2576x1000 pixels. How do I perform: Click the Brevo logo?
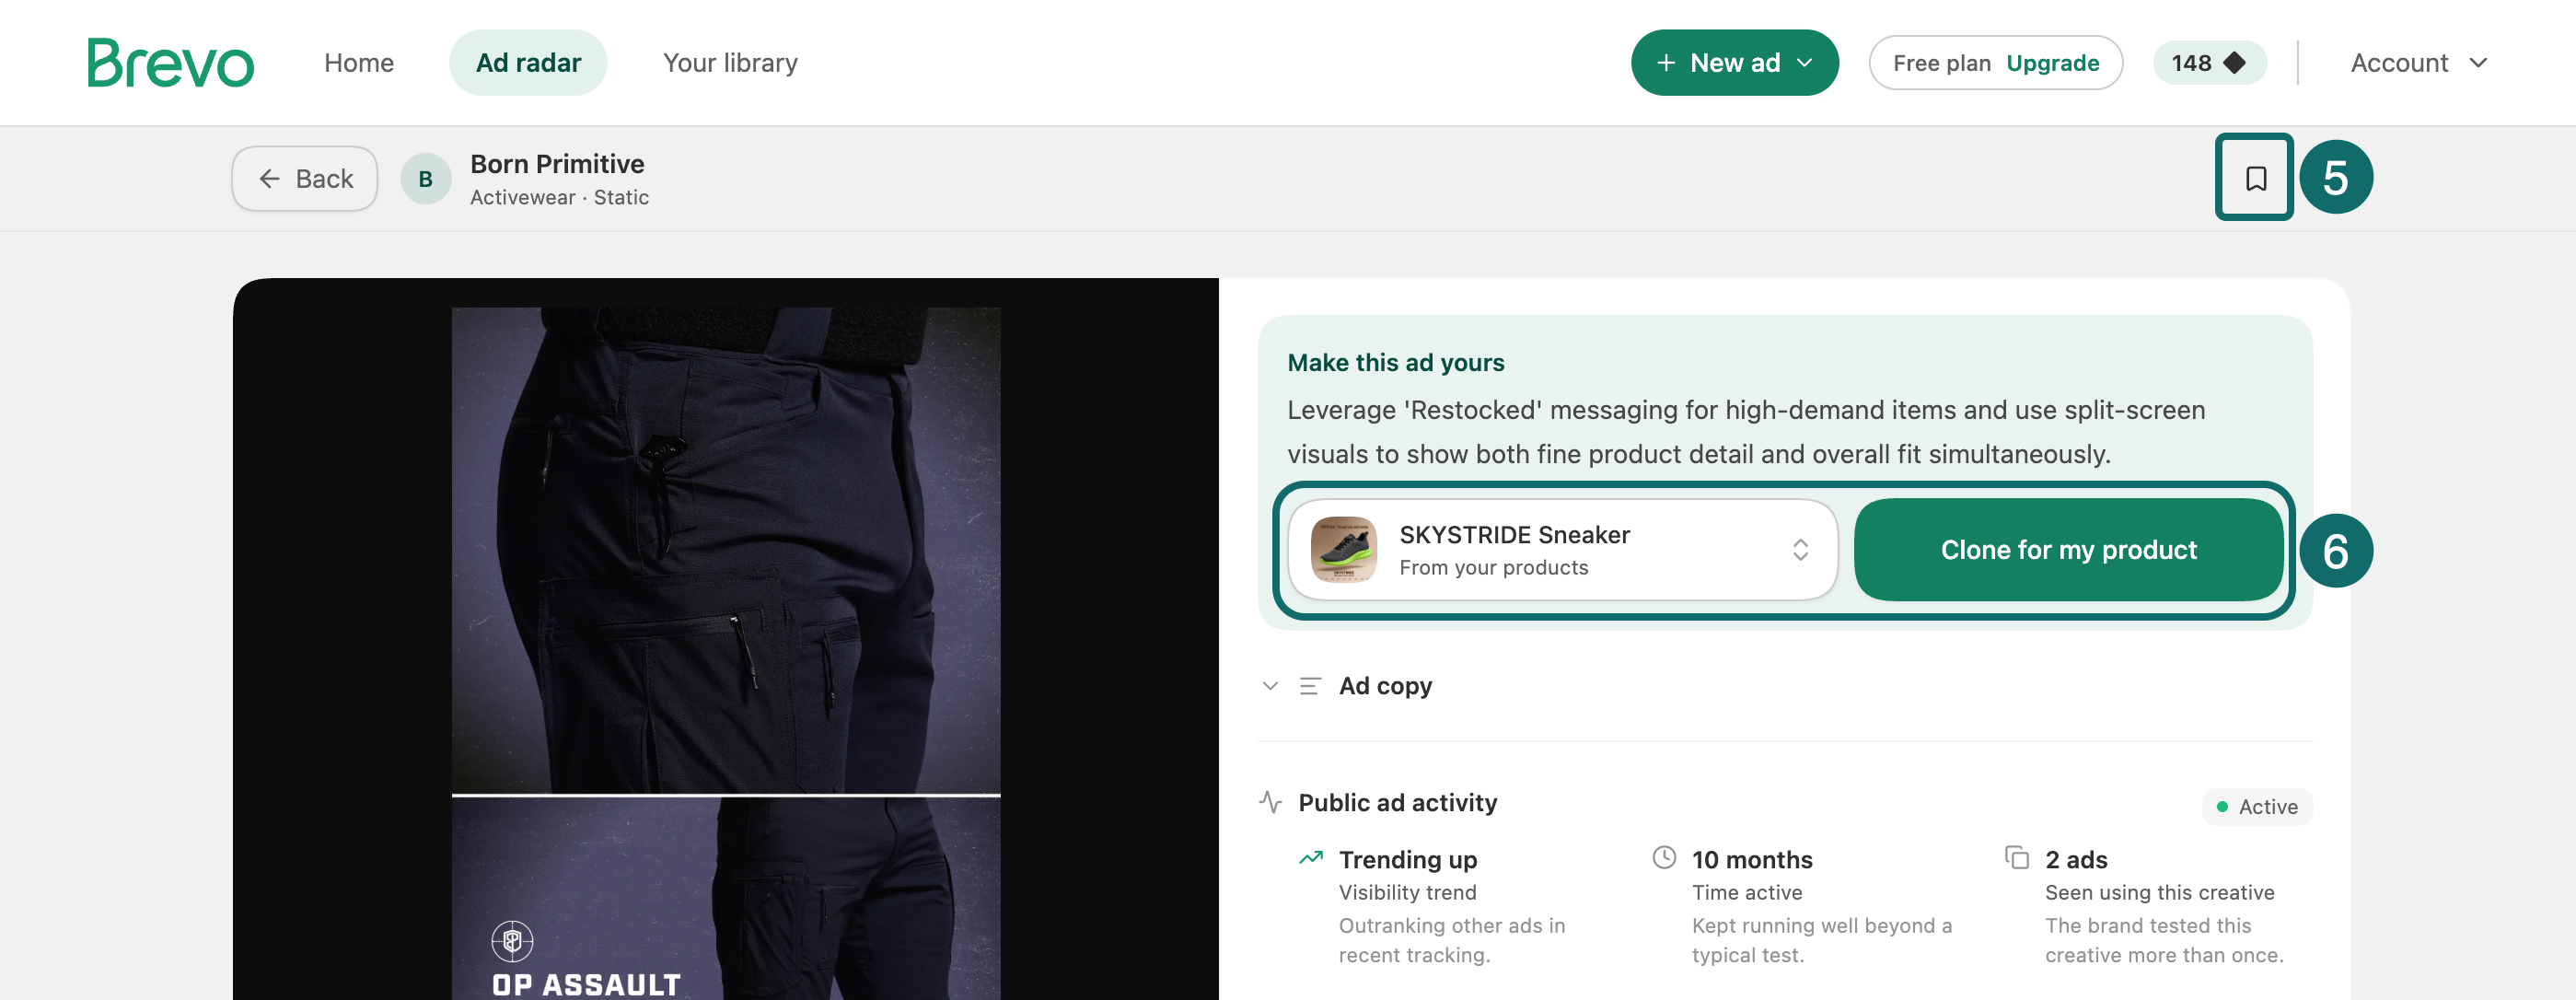[170, 63]
